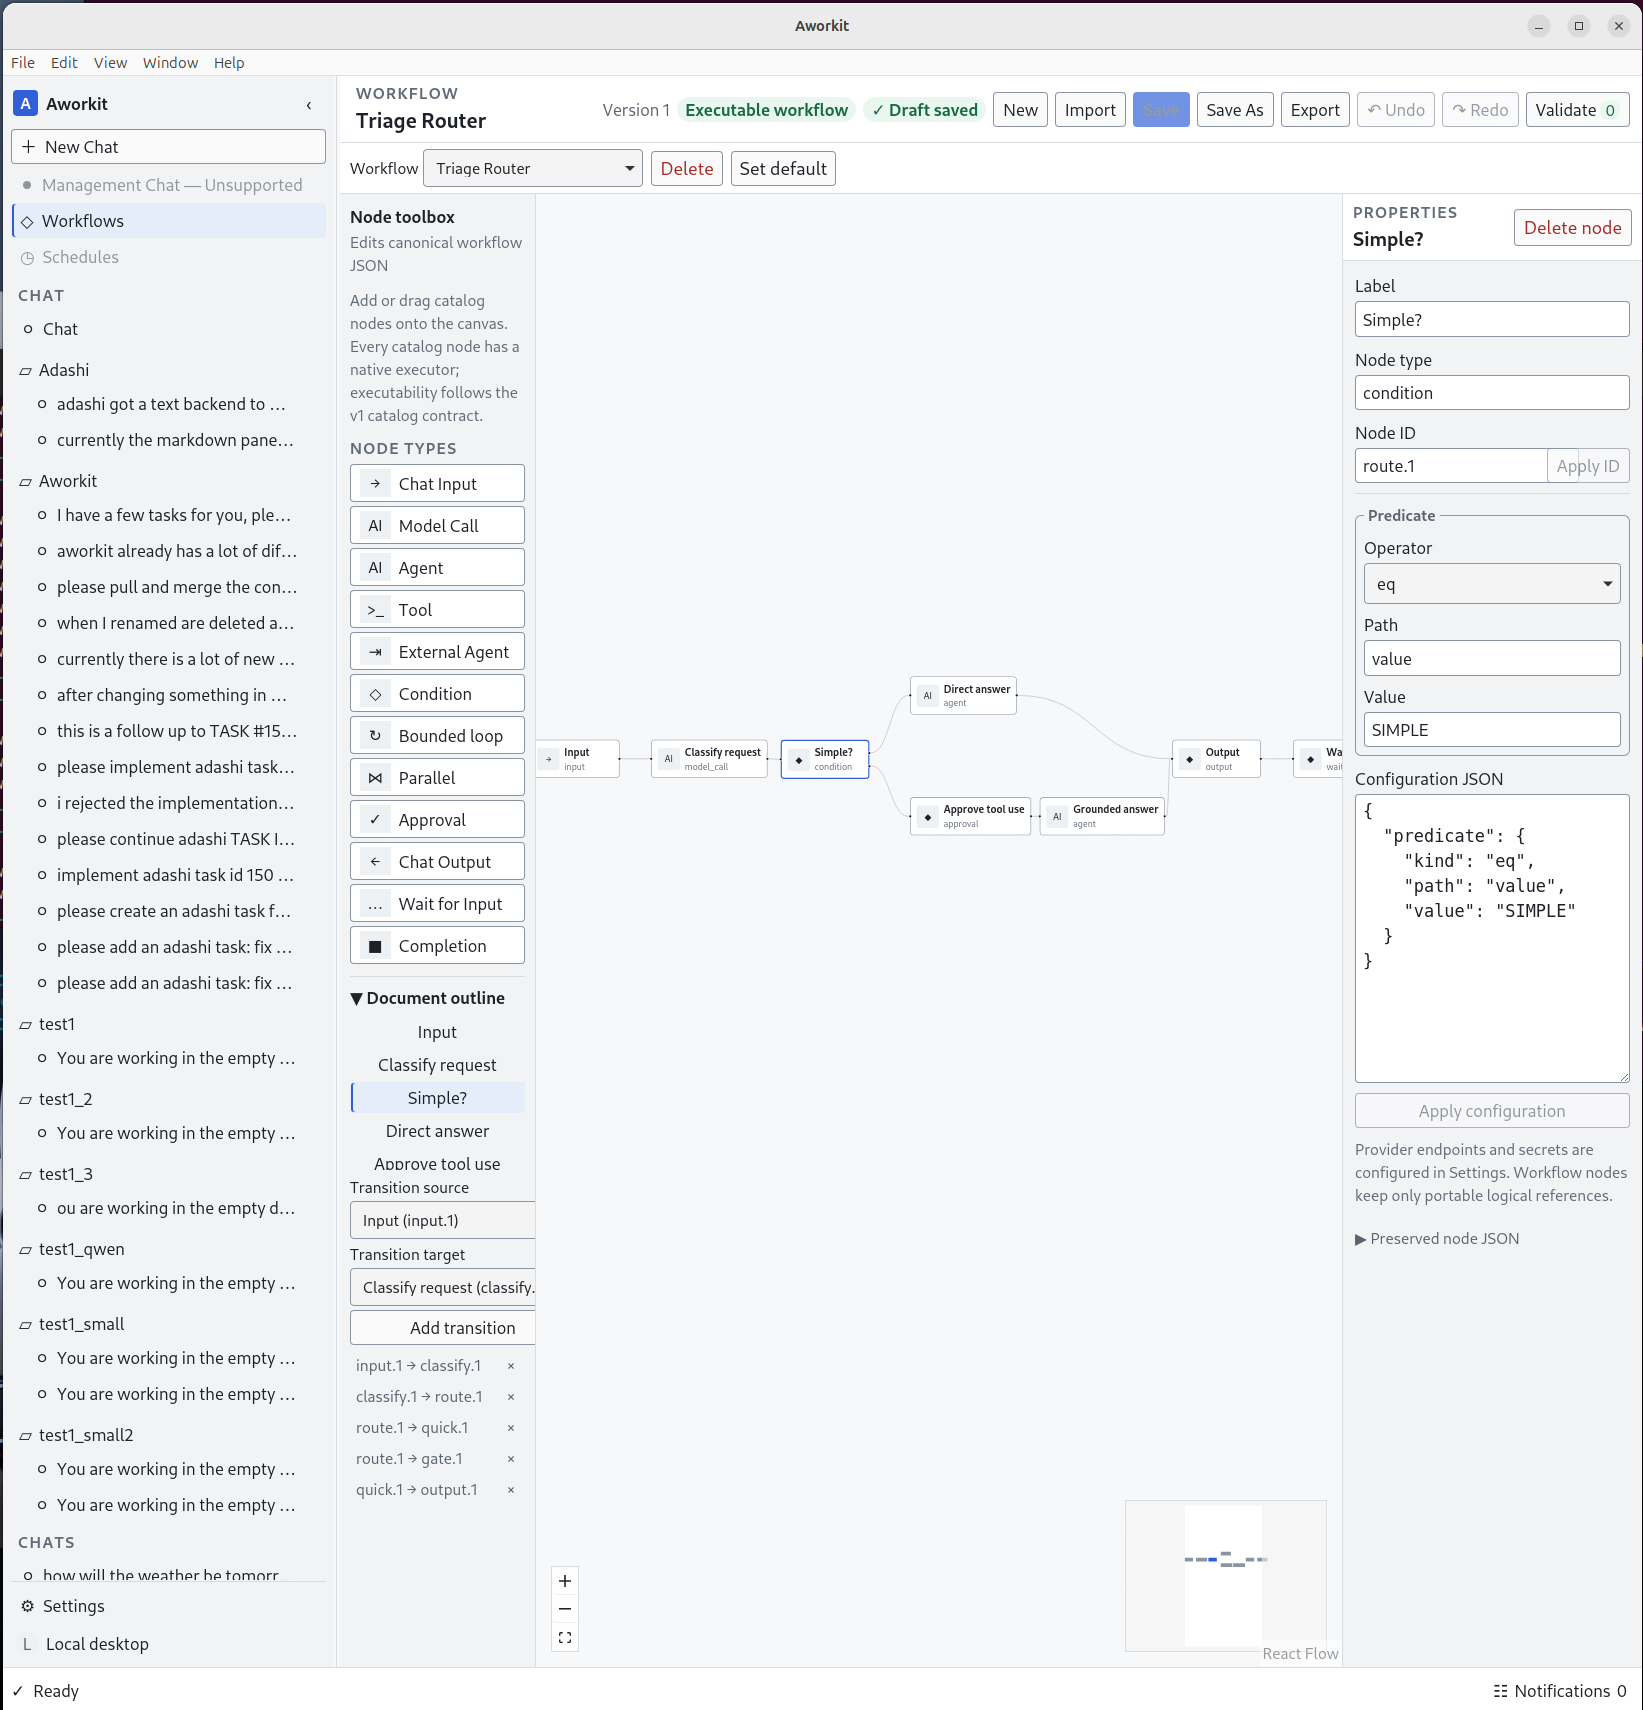Add a Chat Output node
Screen dimensions: 1643x1710
pyautogui.click(x=437, y=861)
